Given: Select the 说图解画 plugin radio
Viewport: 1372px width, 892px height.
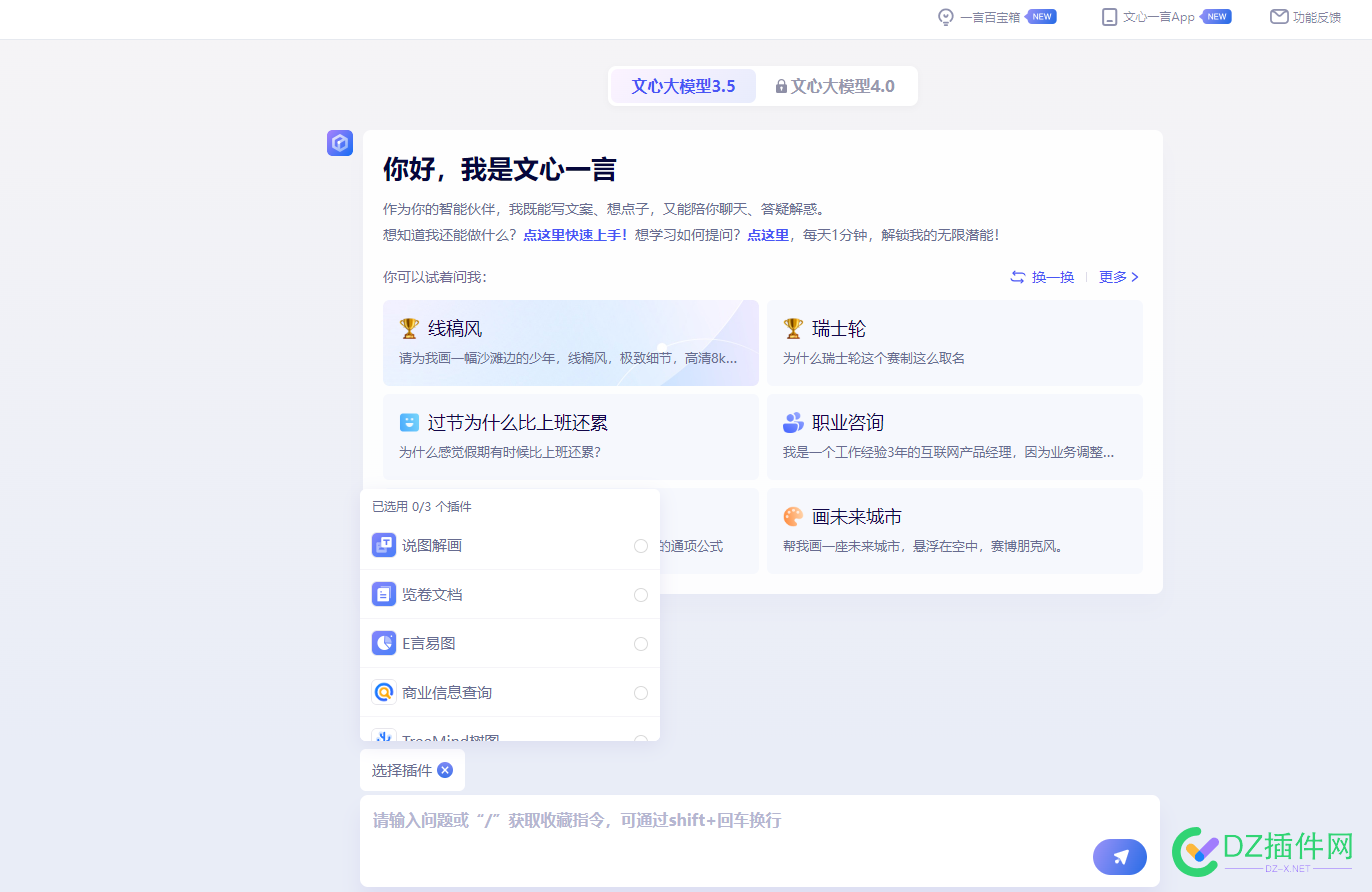Looking at the screenshot, I should (641, 546).
